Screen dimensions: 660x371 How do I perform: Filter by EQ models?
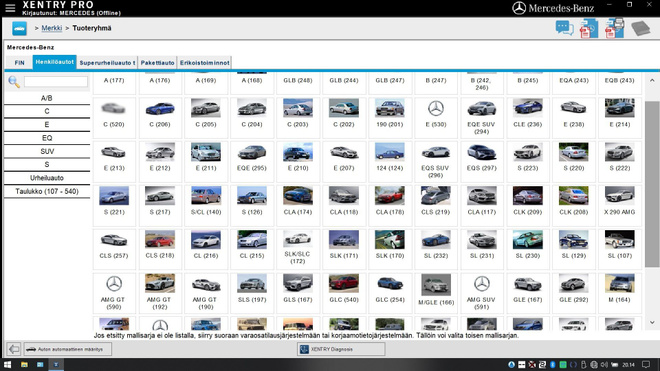click(x=47, y=138)
